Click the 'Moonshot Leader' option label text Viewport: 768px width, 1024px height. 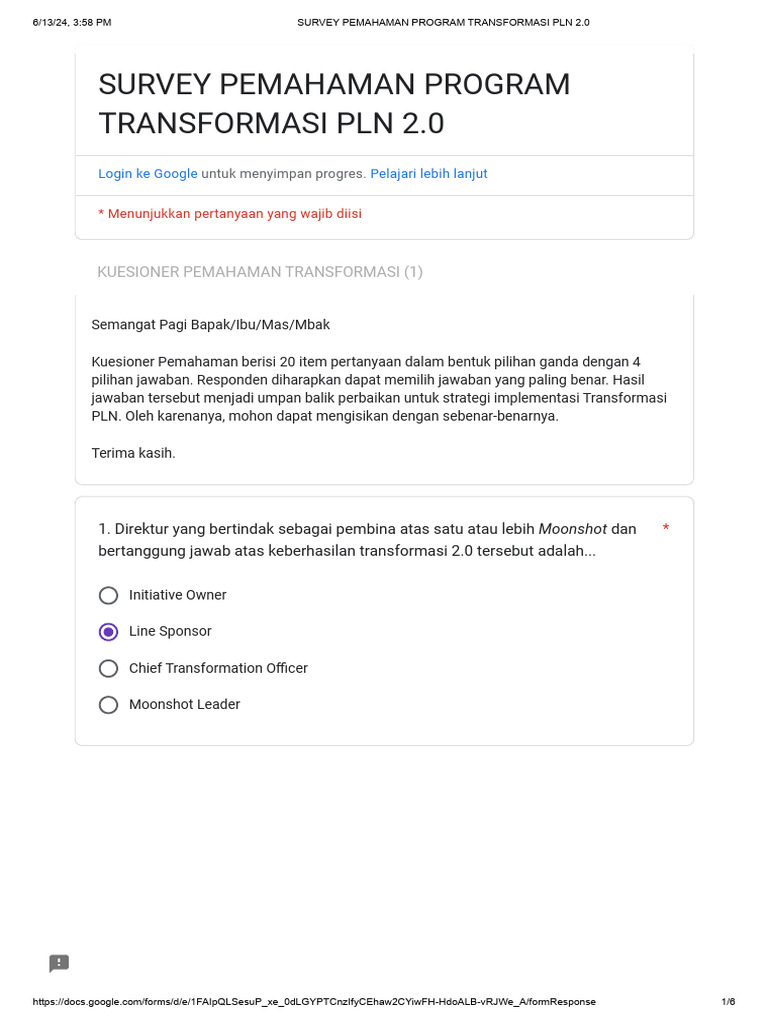coord(184,704)
